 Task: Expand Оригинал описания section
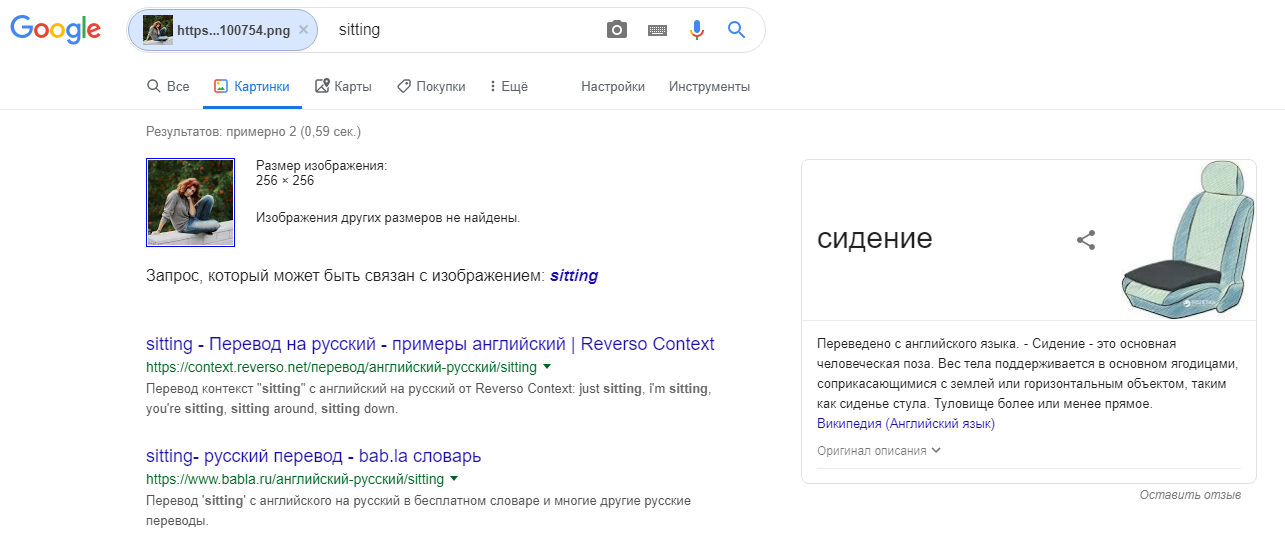[x=879, y=451]
